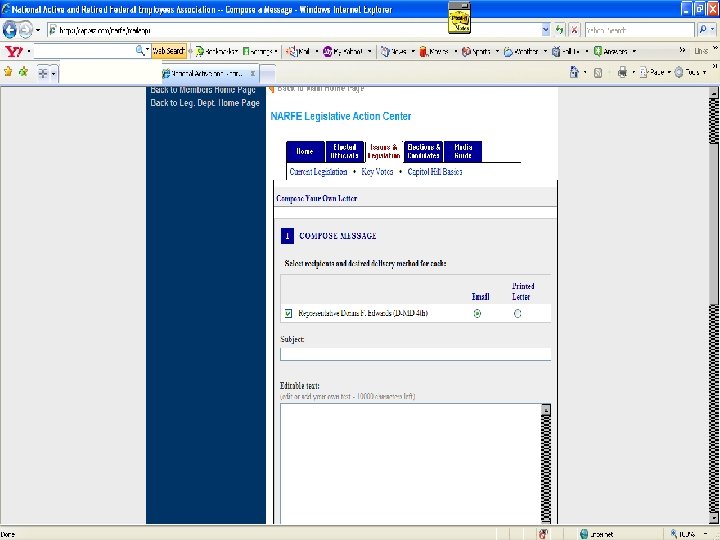Select the Printed Letter radio button
720x540 pixels.
pyautogui.click(x=518, y=313)
